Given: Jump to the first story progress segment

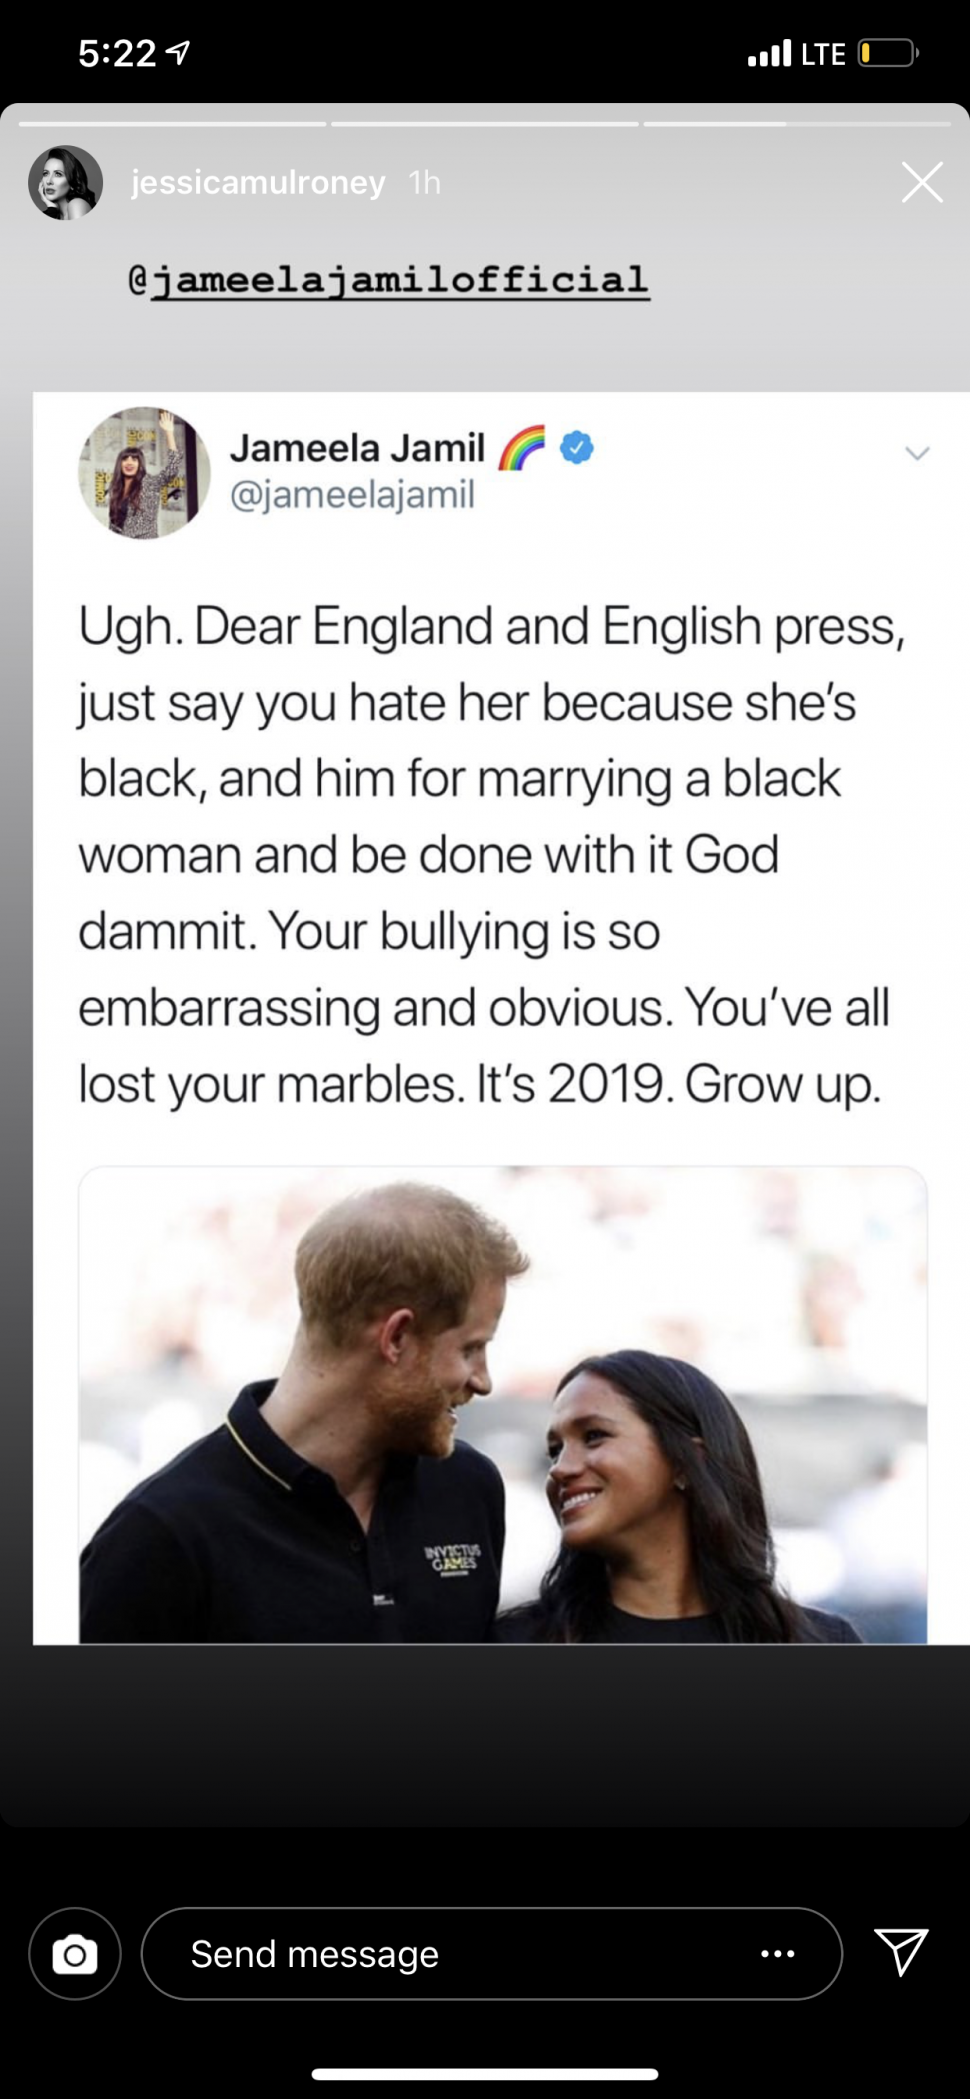Looking at the screenshot, I should [172, 124].
